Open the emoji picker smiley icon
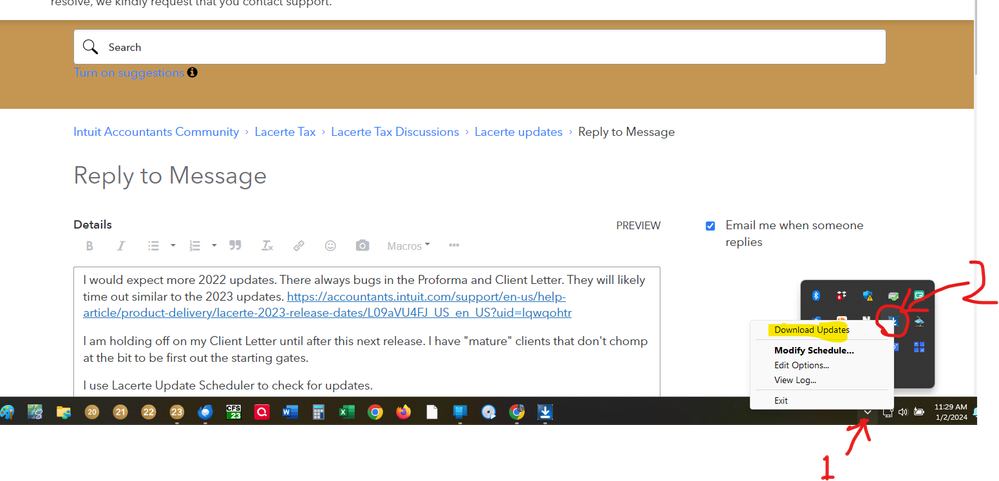Screen dimensions: 999x481 (330, 246)
